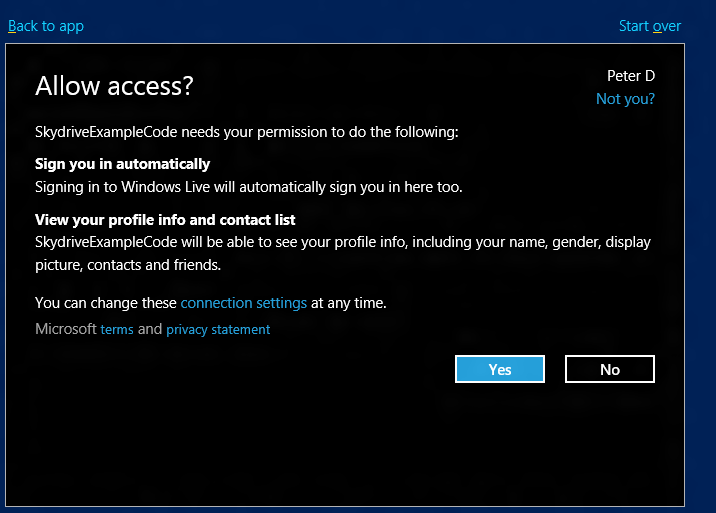Open the connection settings link
This screenshot has height=513, width=716.
[x=243, y=303]
